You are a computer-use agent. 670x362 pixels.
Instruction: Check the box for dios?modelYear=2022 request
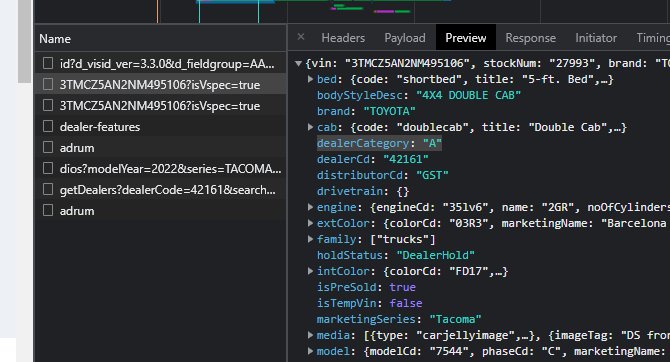pos(48,168)
